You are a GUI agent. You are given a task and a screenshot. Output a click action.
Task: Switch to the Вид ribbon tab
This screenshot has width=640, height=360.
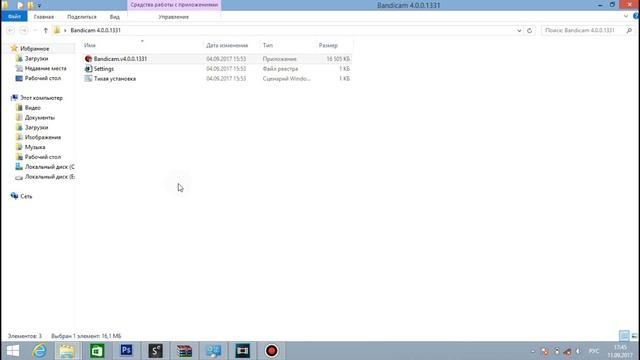(x=115, y=17)
